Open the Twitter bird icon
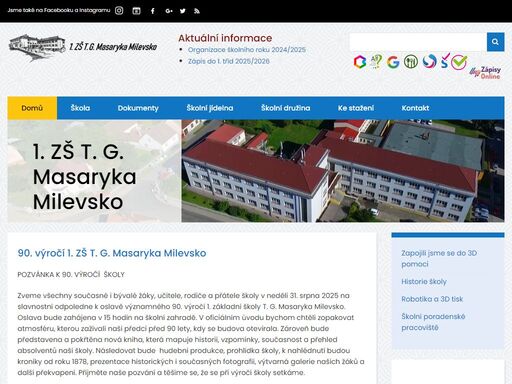Viewport: 512px width, 384px height. pos(183,11)
